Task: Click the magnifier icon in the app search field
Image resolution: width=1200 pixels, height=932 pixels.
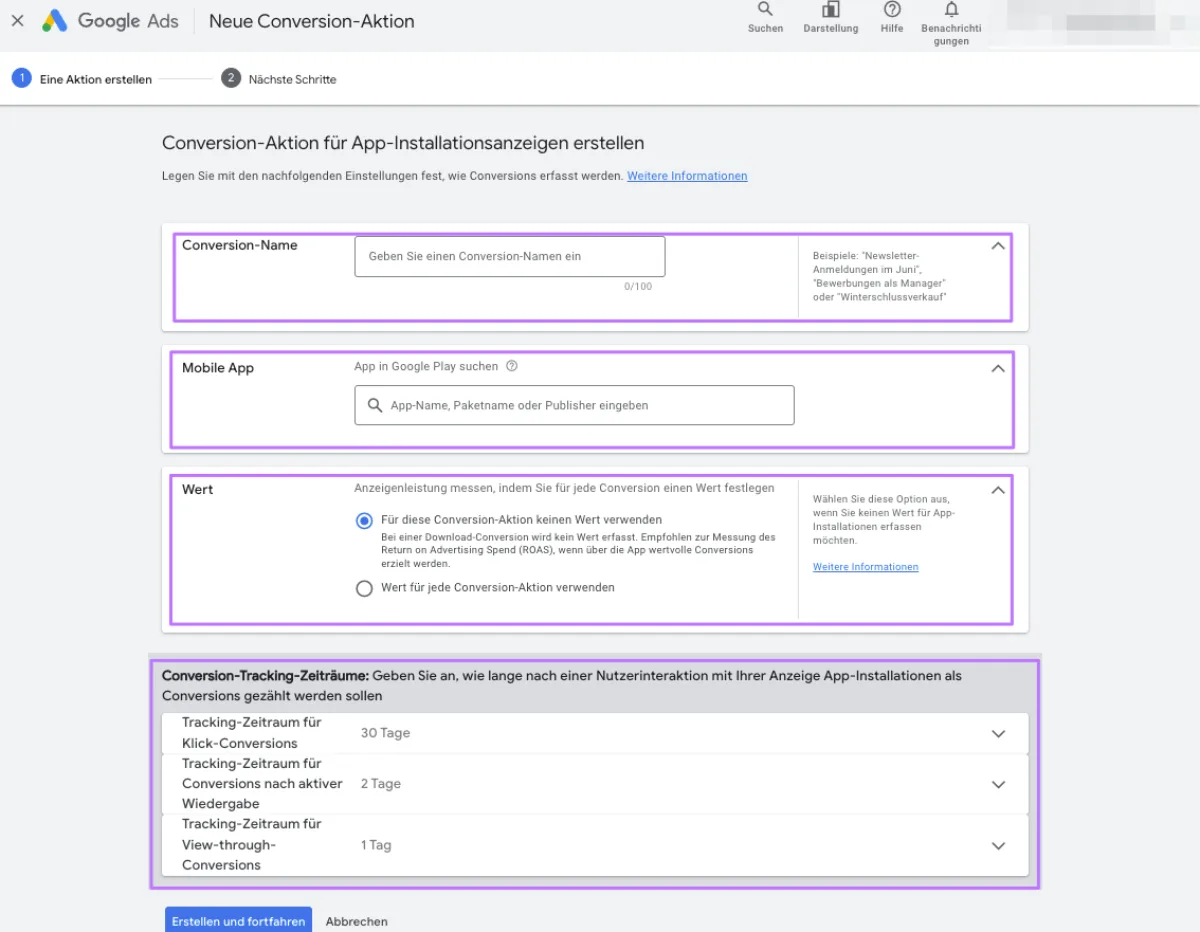Action: pyautogui.click(x=373, y=405)
